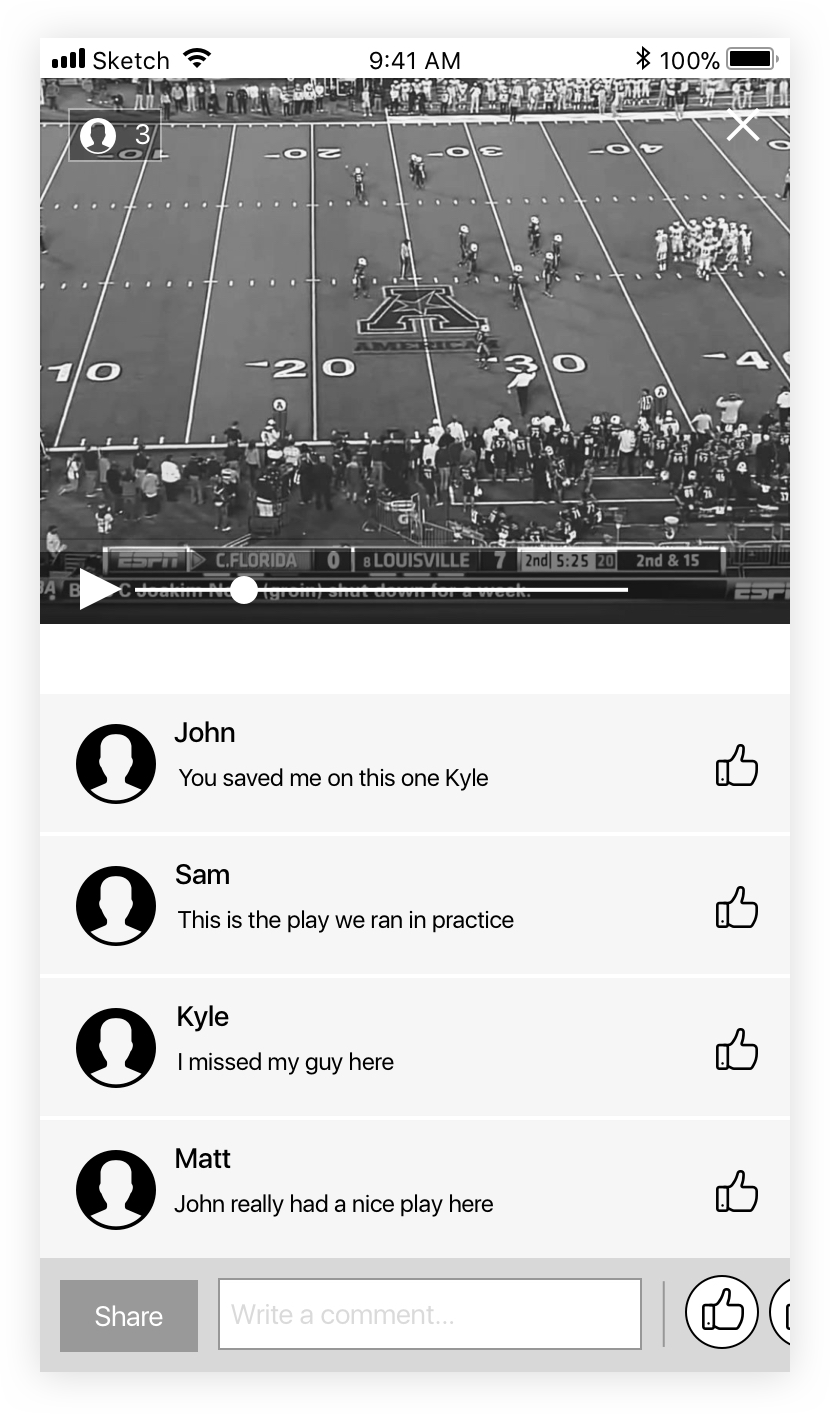Focus the Write a comment field
The height and width of the screenshot is (1414, 830).
tap(430, 1314)
